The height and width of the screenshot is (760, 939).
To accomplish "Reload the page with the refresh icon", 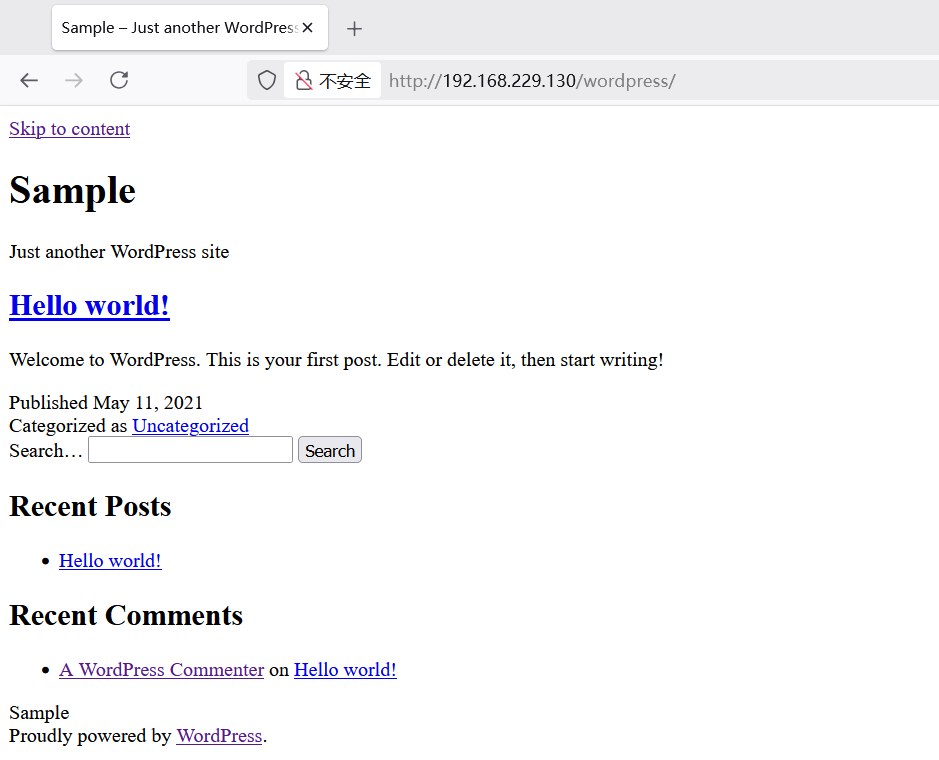I will click(x=119, y=80).
